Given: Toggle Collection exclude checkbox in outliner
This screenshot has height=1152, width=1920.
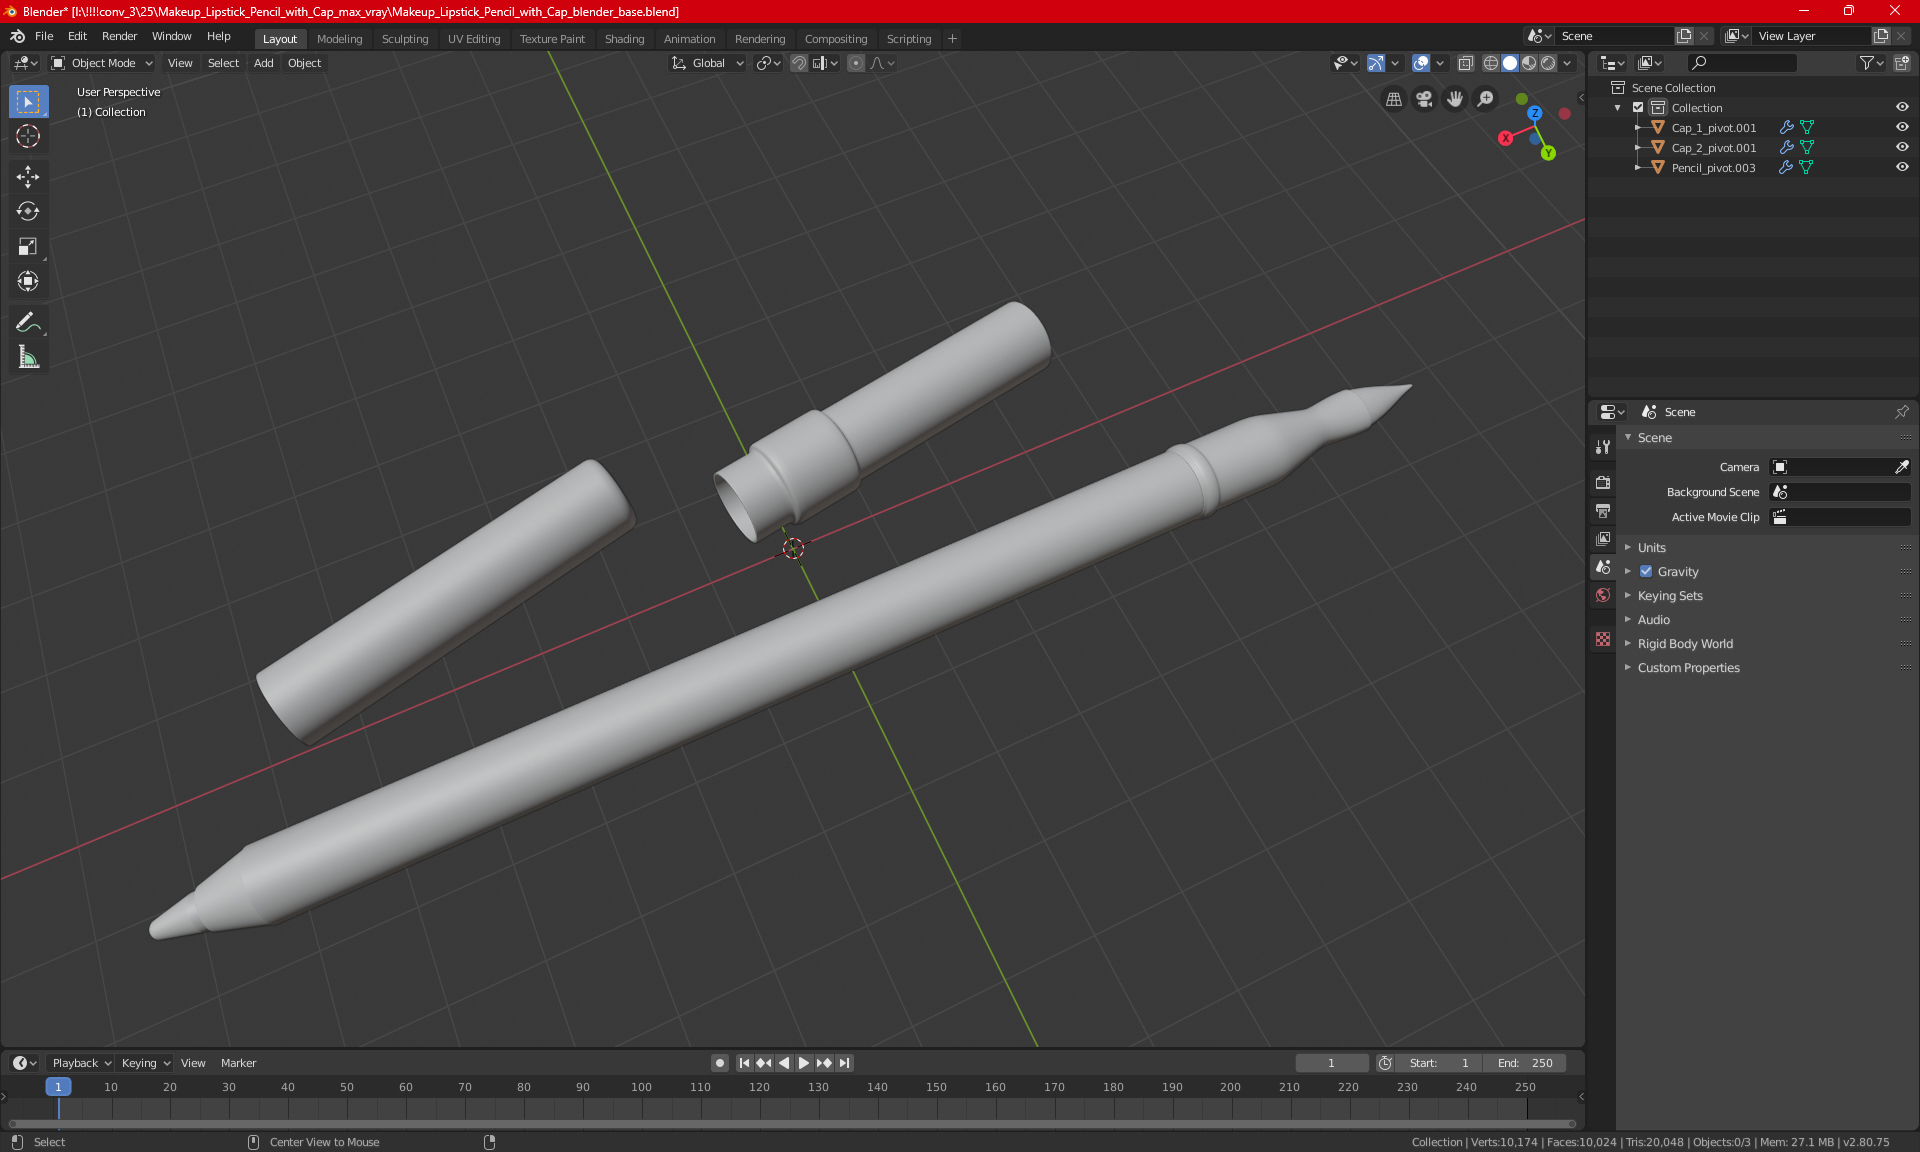Looking at the screenshot, I should 1638,108.
